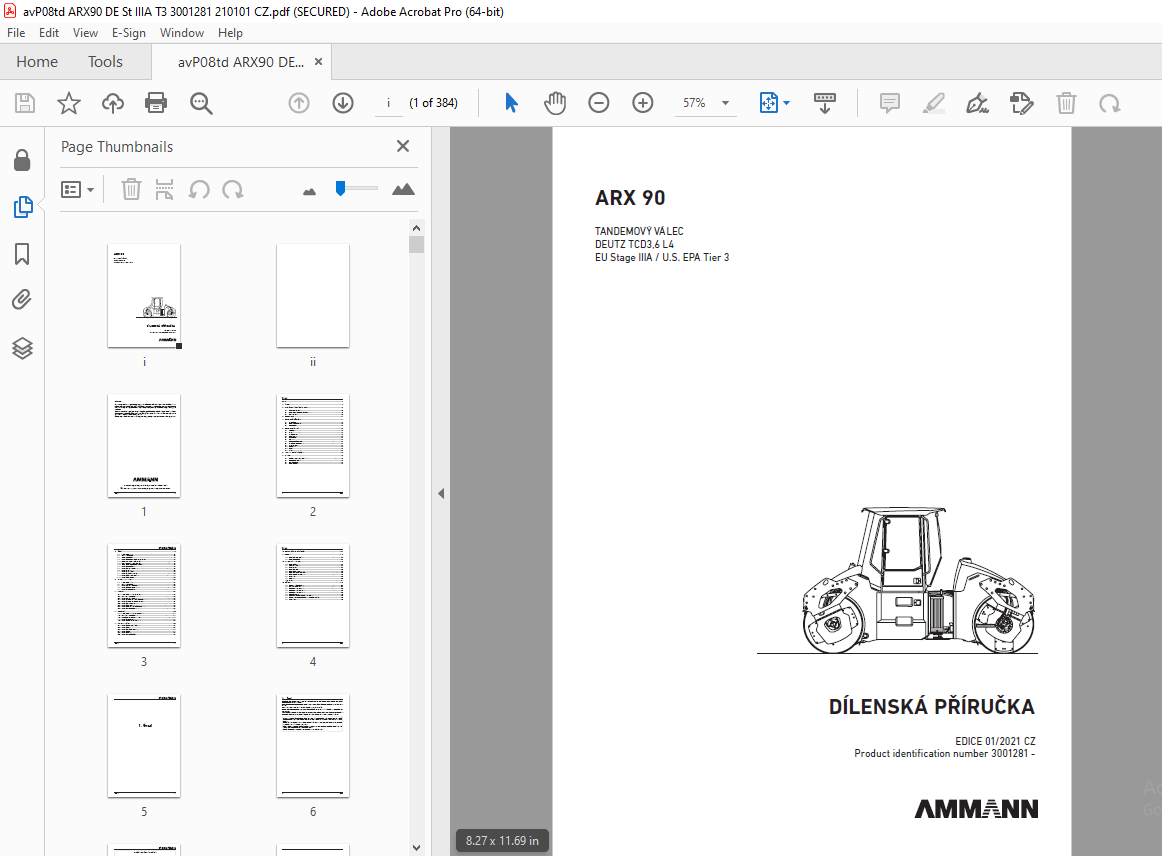Open the zoom percentage dropdown arrow
This screenshot has height=856, width=1162.
point(726,103)
